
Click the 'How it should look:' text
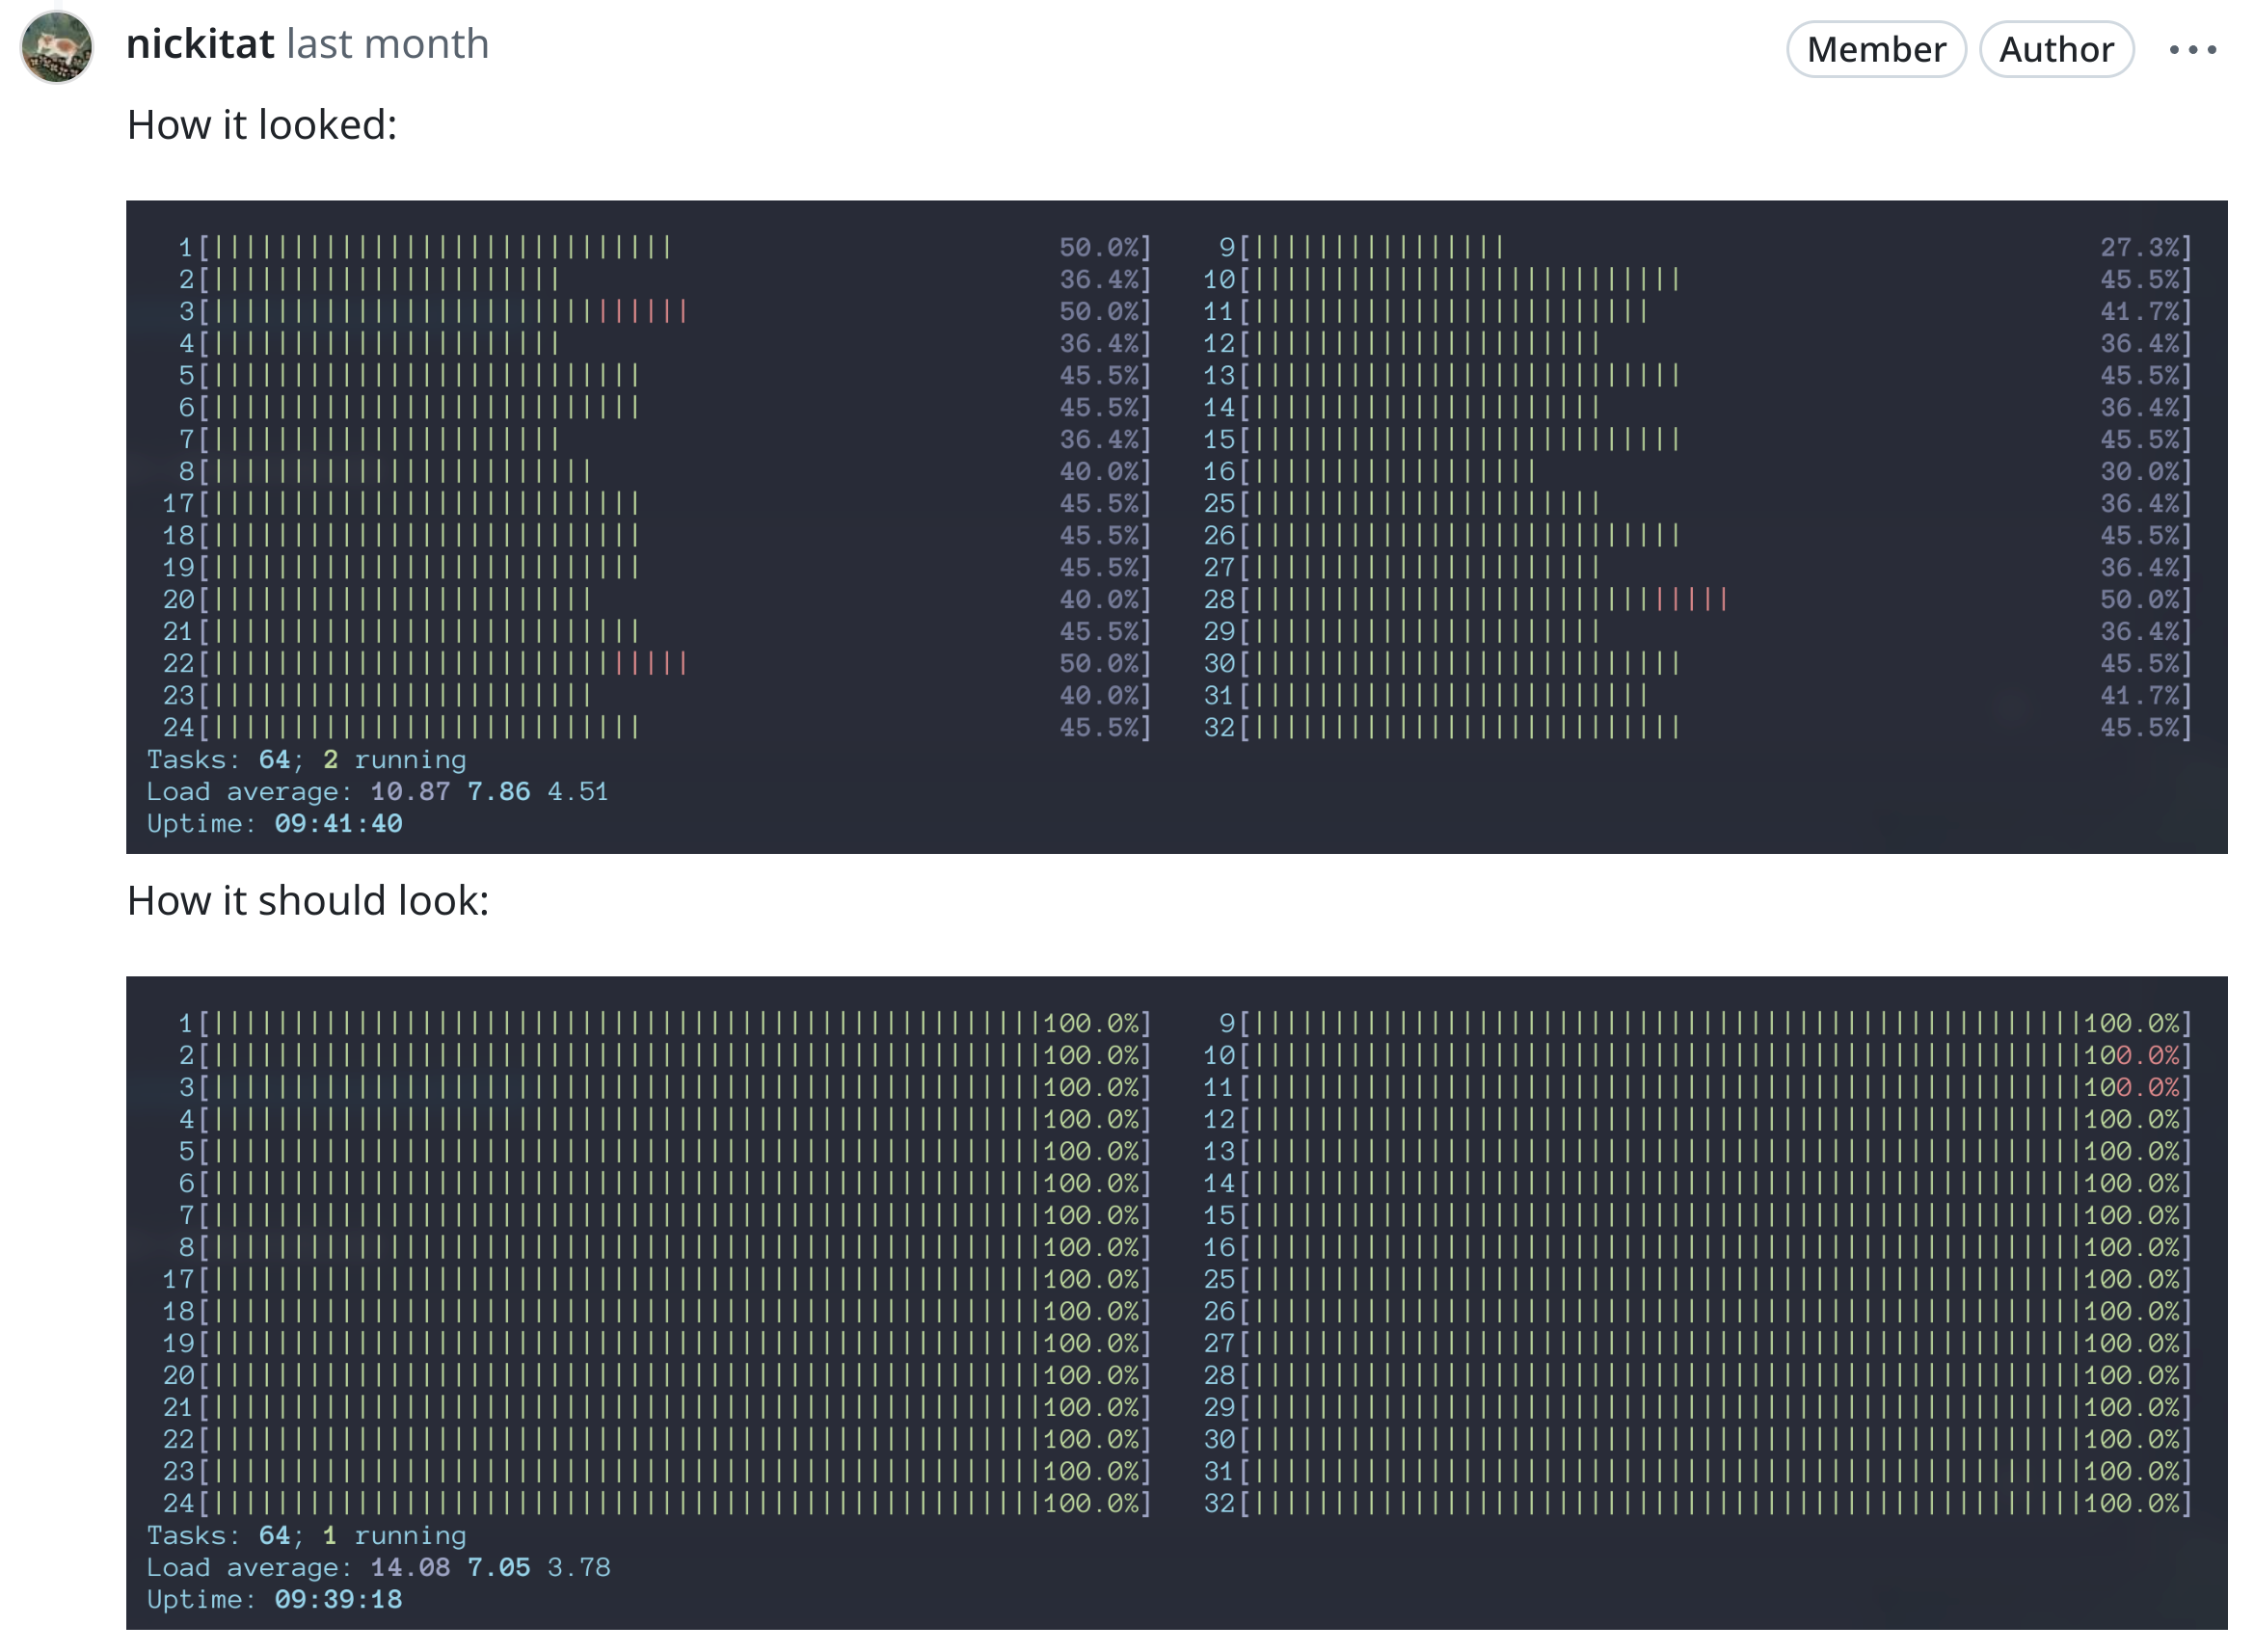pos(308,900)
